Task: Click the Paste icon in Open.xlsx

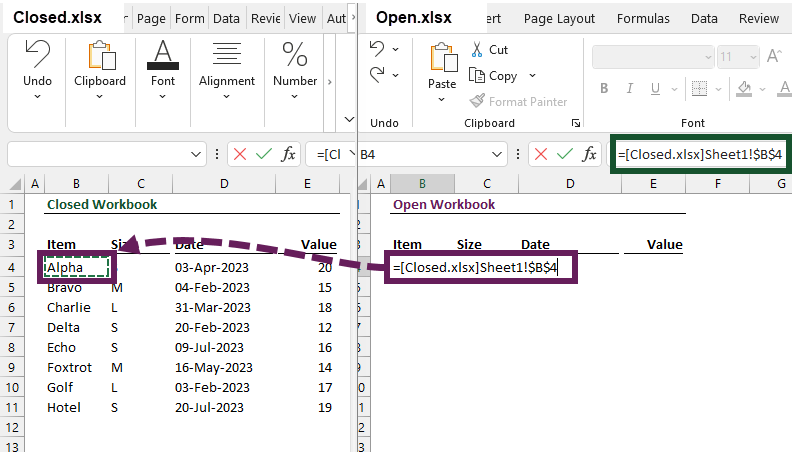Action: [443, 57]
